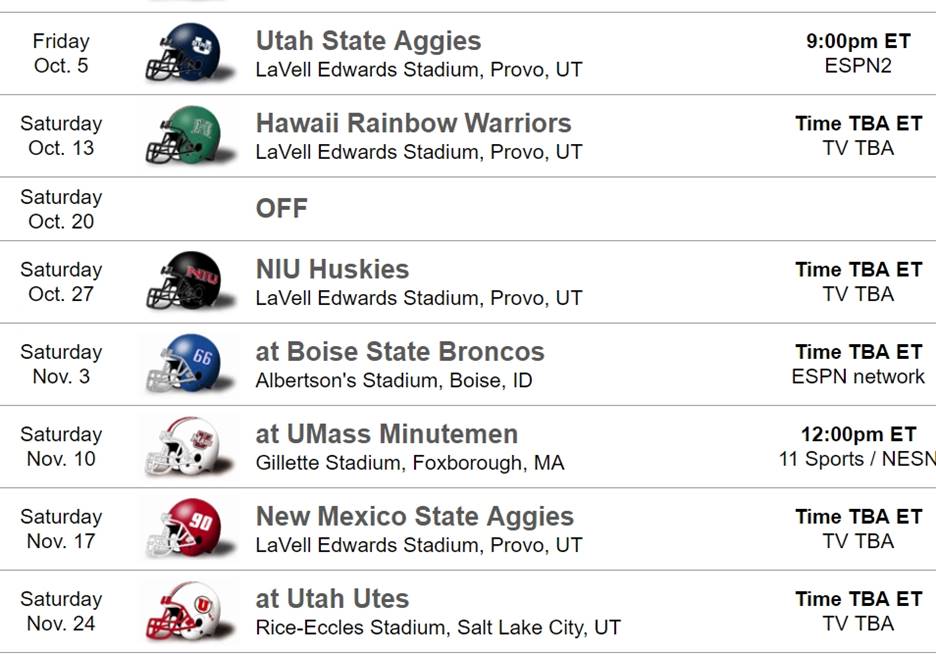This screenshot has width=936, height=654.
Task: Open the at UMass Minutemen game
Action: pyautogui.click(x=387, y=434)
